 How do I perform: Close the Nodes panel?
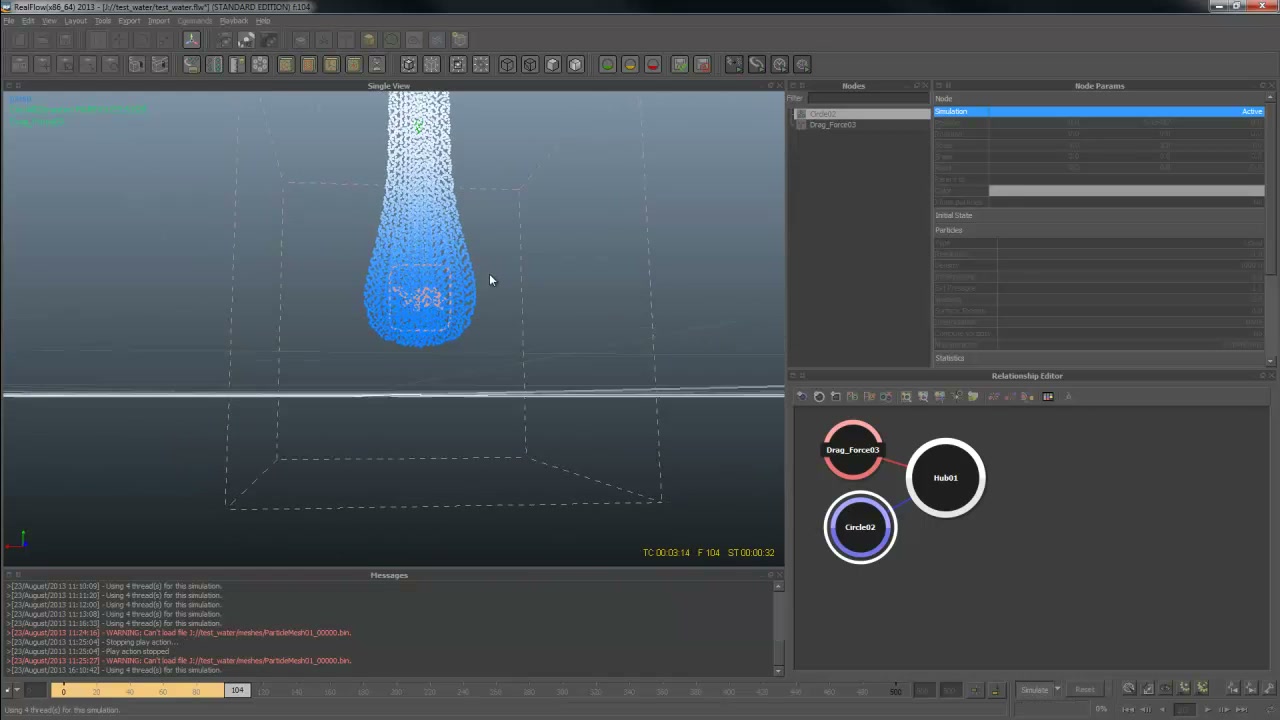tap(925, 86)
